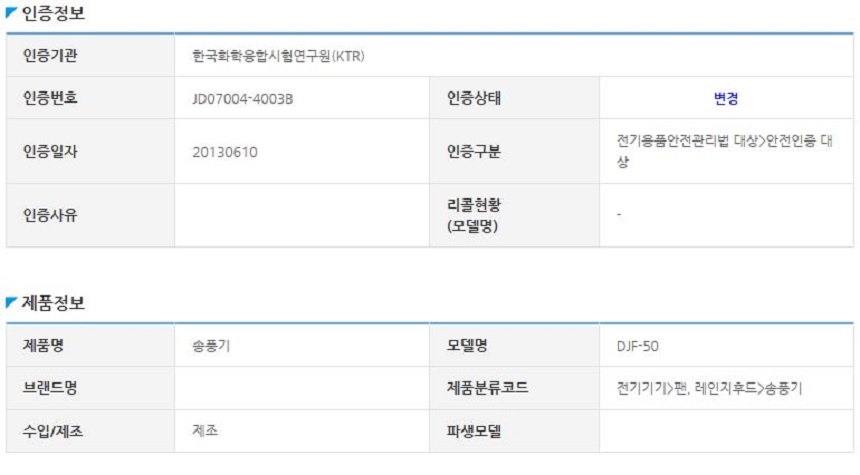Open the 변경 certification status link
The image size is (860, 475).
726,98
